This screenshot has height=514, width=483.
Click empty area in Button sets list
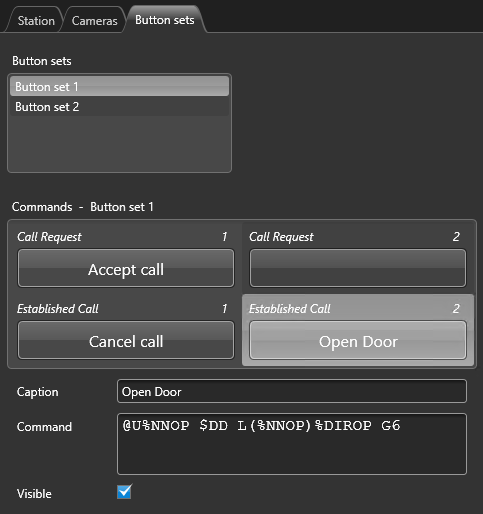pos(119,144)
